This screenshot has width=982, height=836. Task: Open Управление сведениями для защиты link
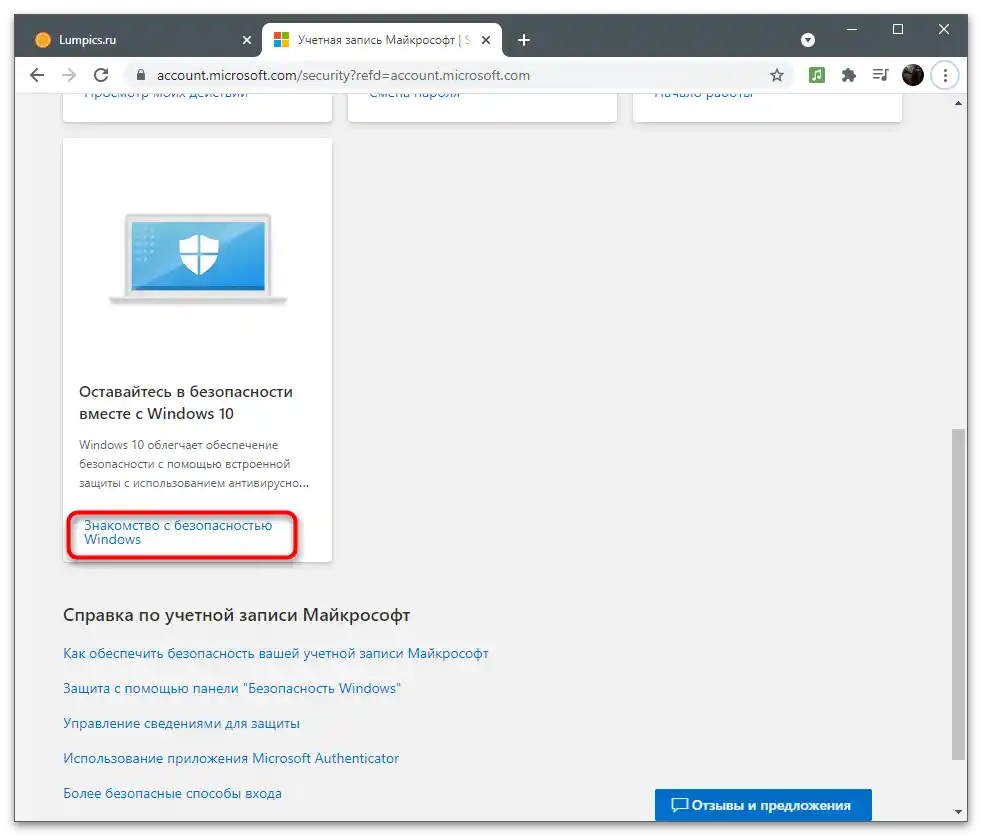point(181,723)
